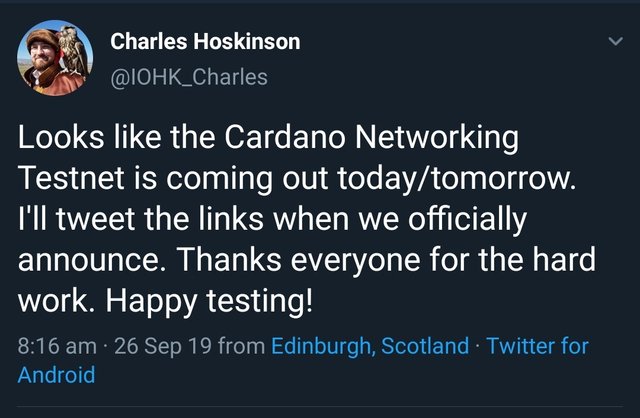Visit the @IOHK_Charles handle
Image resolution: width=640 pixels, height=418 pixels.
(188, 75)
